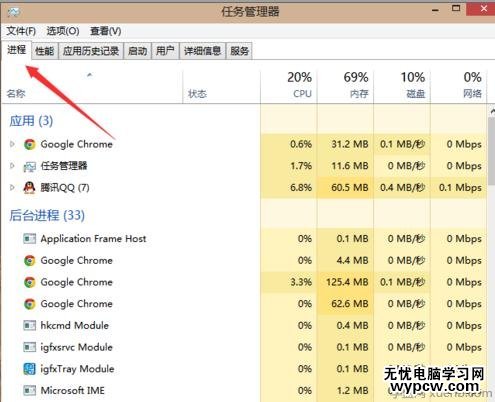Select the 进程 tab
This screenshot has width=495, height=402.
(x=17, y=50)
